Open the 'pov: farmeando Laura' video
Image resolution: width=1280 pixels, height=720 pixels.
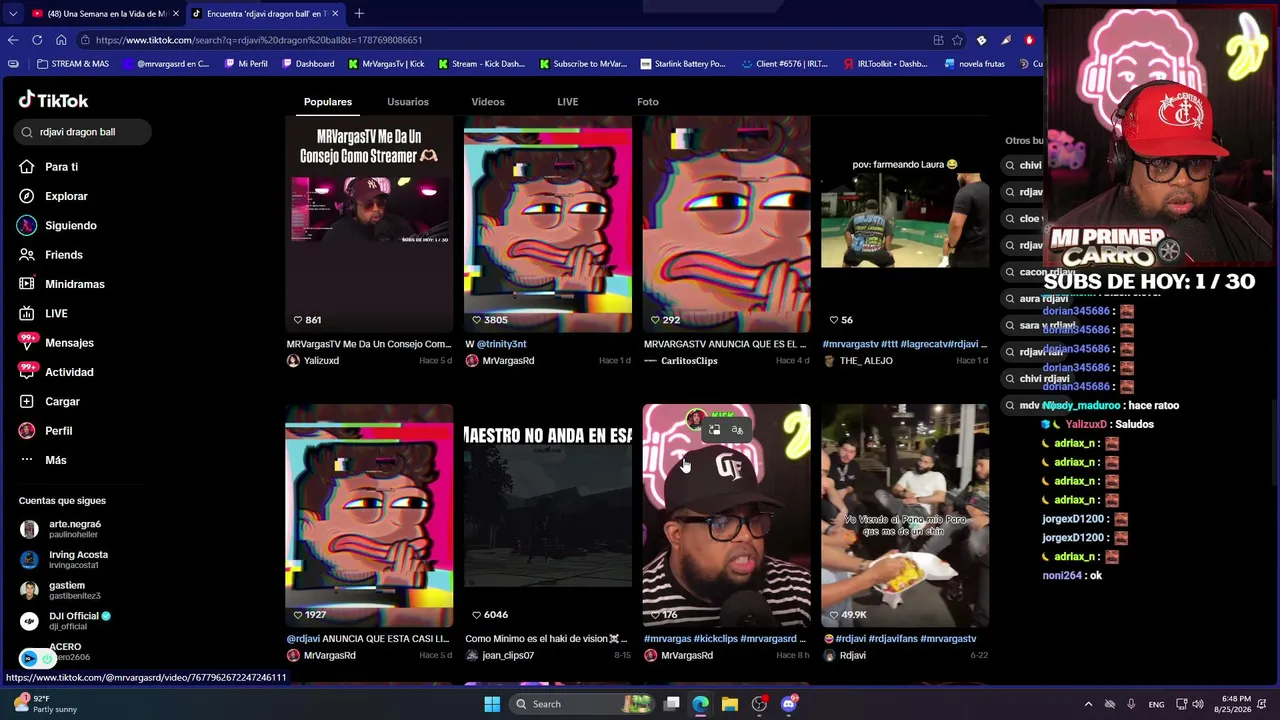[x=905, y=224]
